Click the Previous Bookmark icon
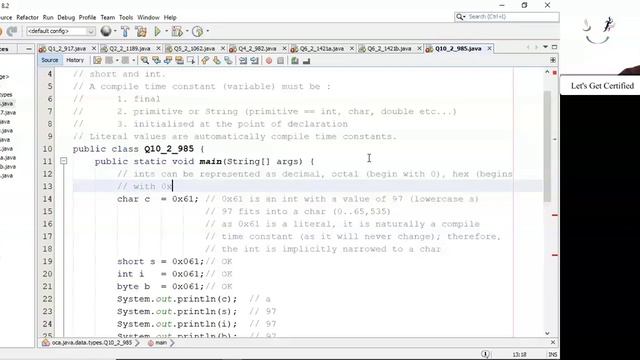Image resolution: width=640 pixels, height=360 pixels. [x=205, y=60]
